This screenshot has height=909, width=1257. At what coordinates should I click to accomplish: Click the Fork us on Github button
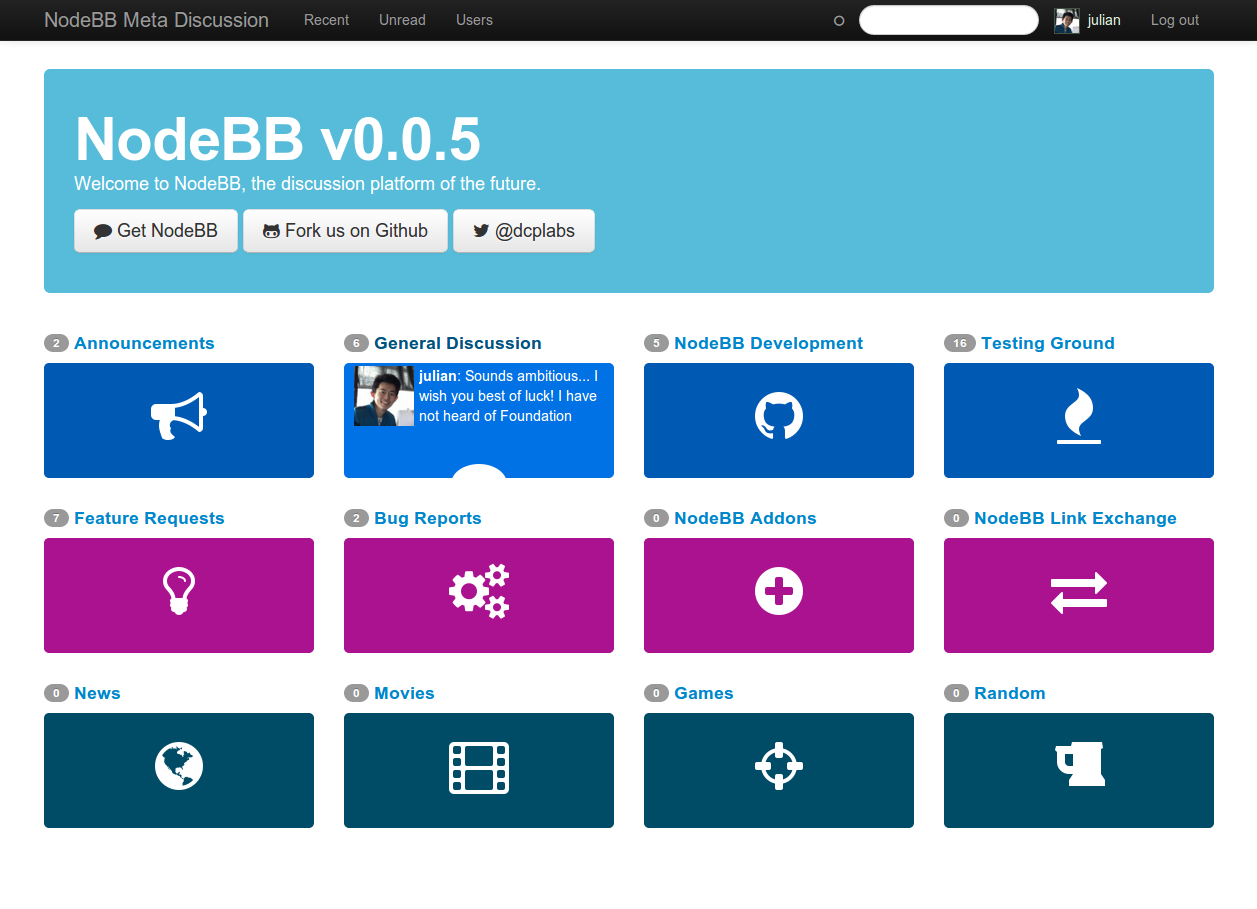click(x=345, y=231)
